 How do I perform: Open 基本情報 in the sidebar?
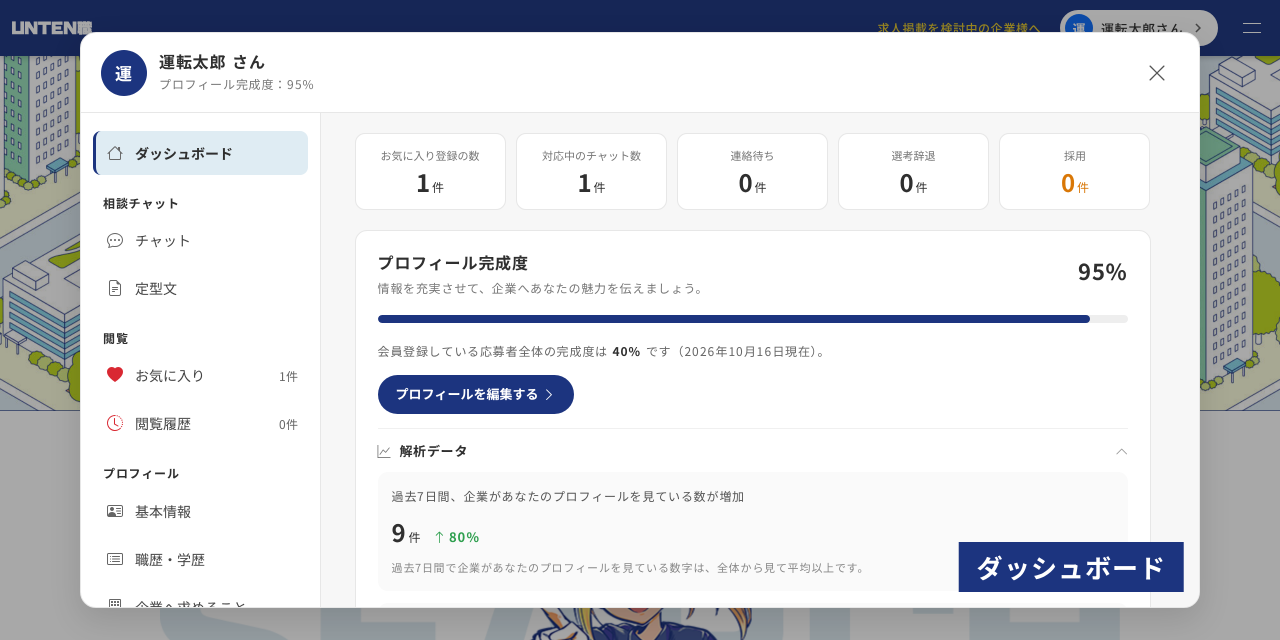click(x=201, y=511)
